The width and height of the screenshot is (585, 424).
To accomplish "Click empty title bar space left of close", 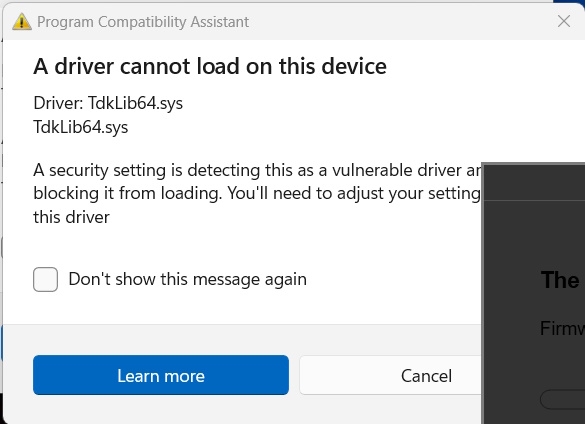I will tap(401, 22).
